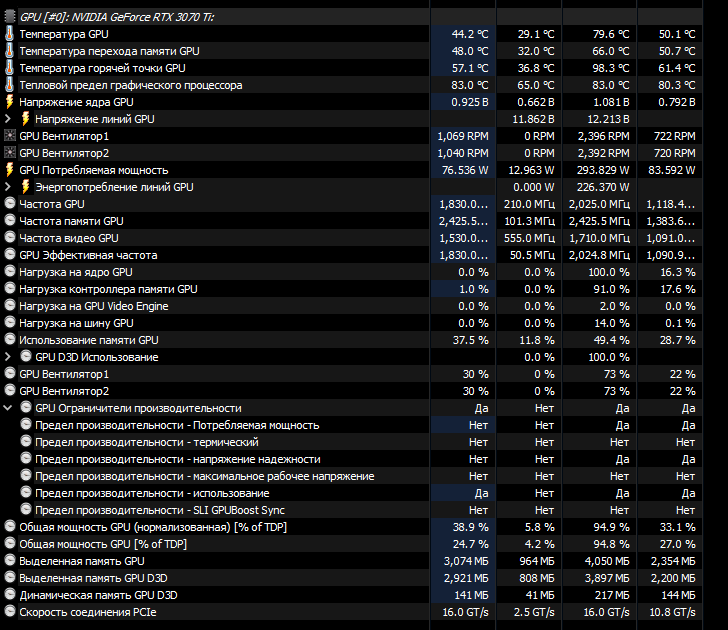Viewport: 728px width, 630px height.
Task: Click lightning icon of Напряжение линий GPU
Action: pyautogui.click(x=26, y=119)
